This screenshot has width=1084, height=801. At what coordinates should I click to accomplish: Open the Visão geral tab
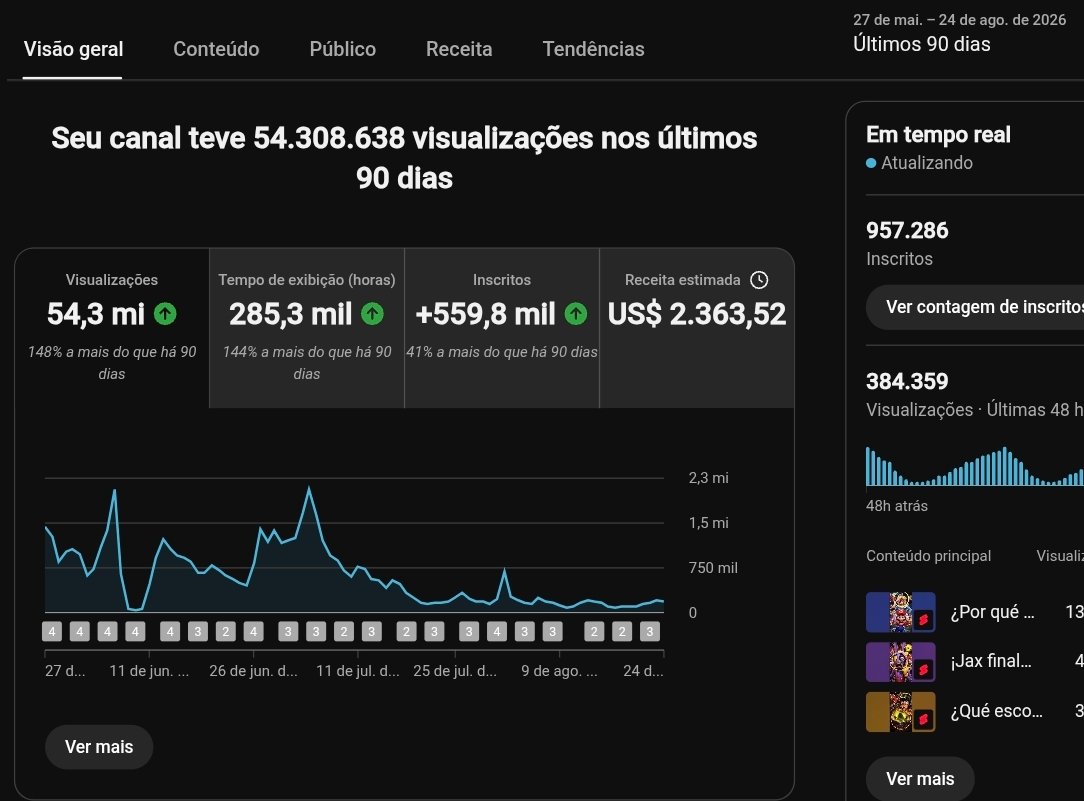(x=73, y=49)
